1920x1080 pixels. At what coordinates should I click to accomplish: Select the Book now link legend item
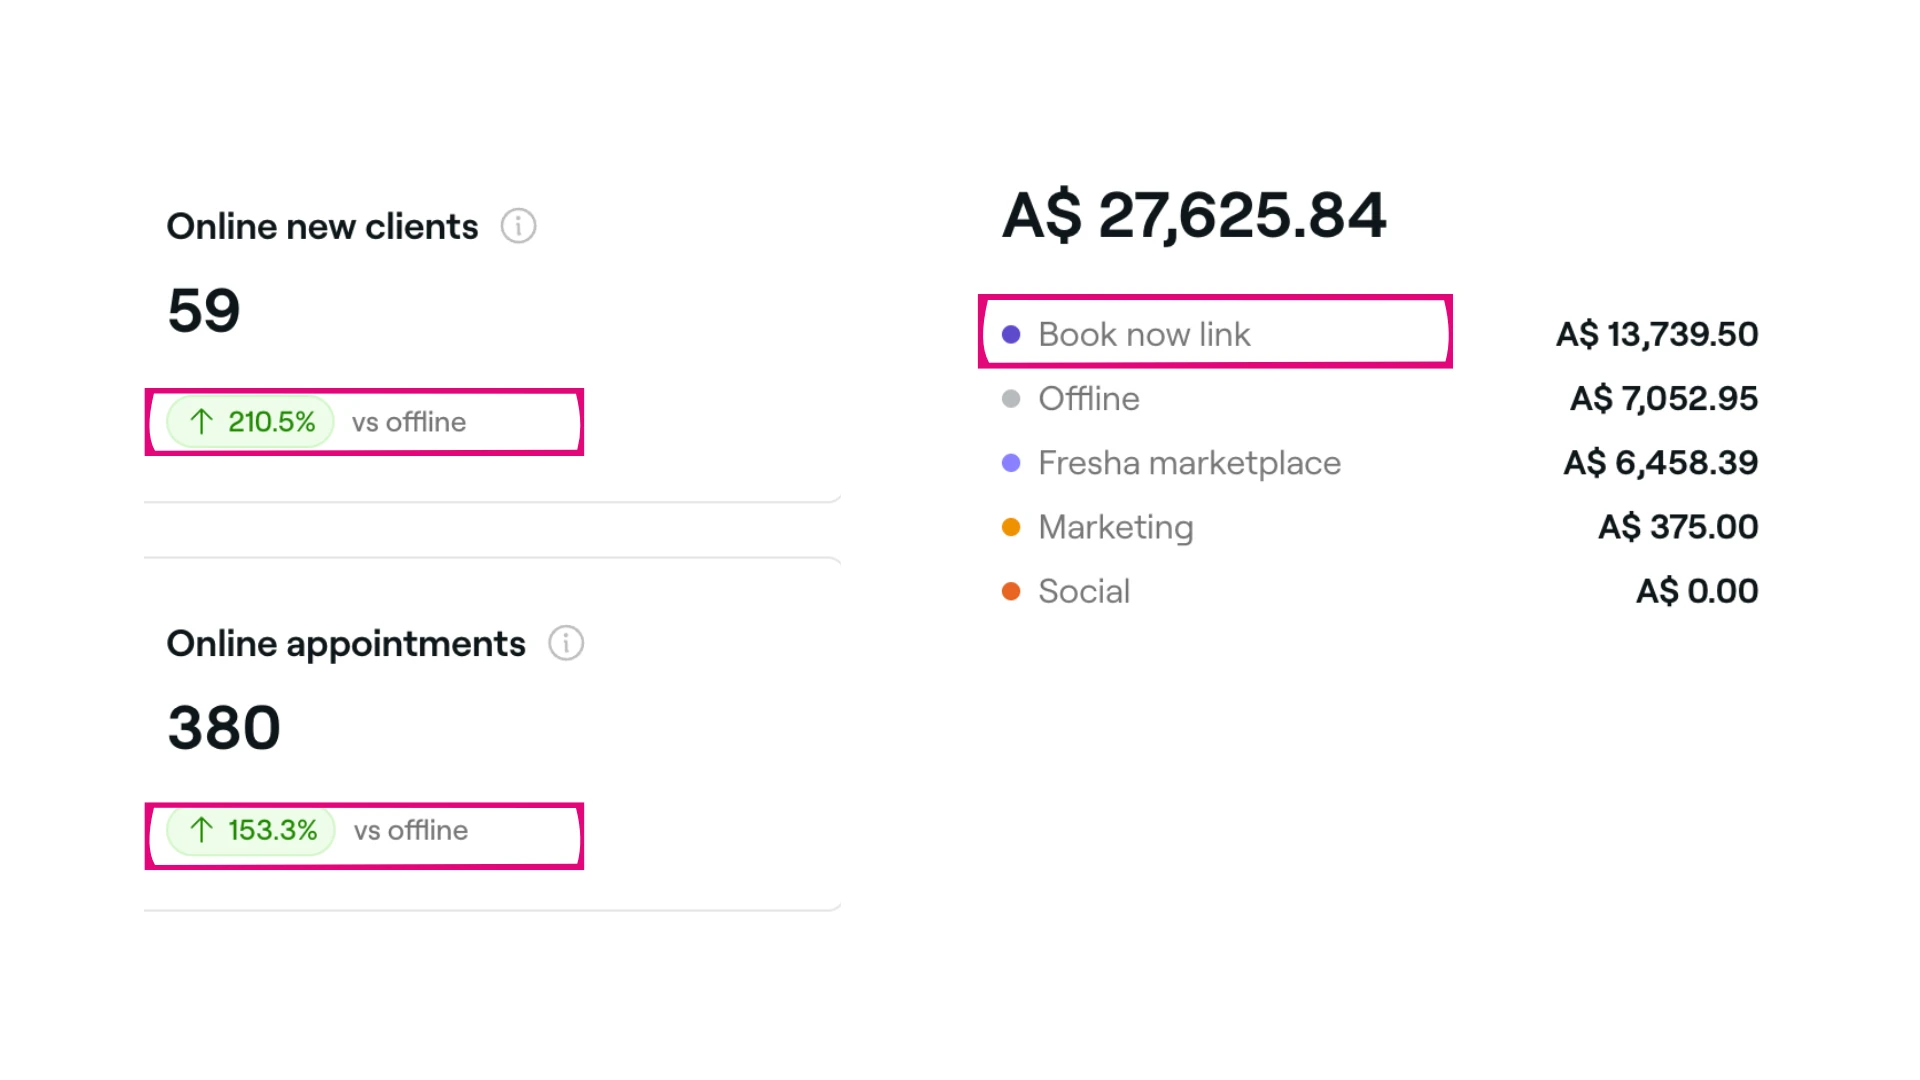coord(1144,335)
